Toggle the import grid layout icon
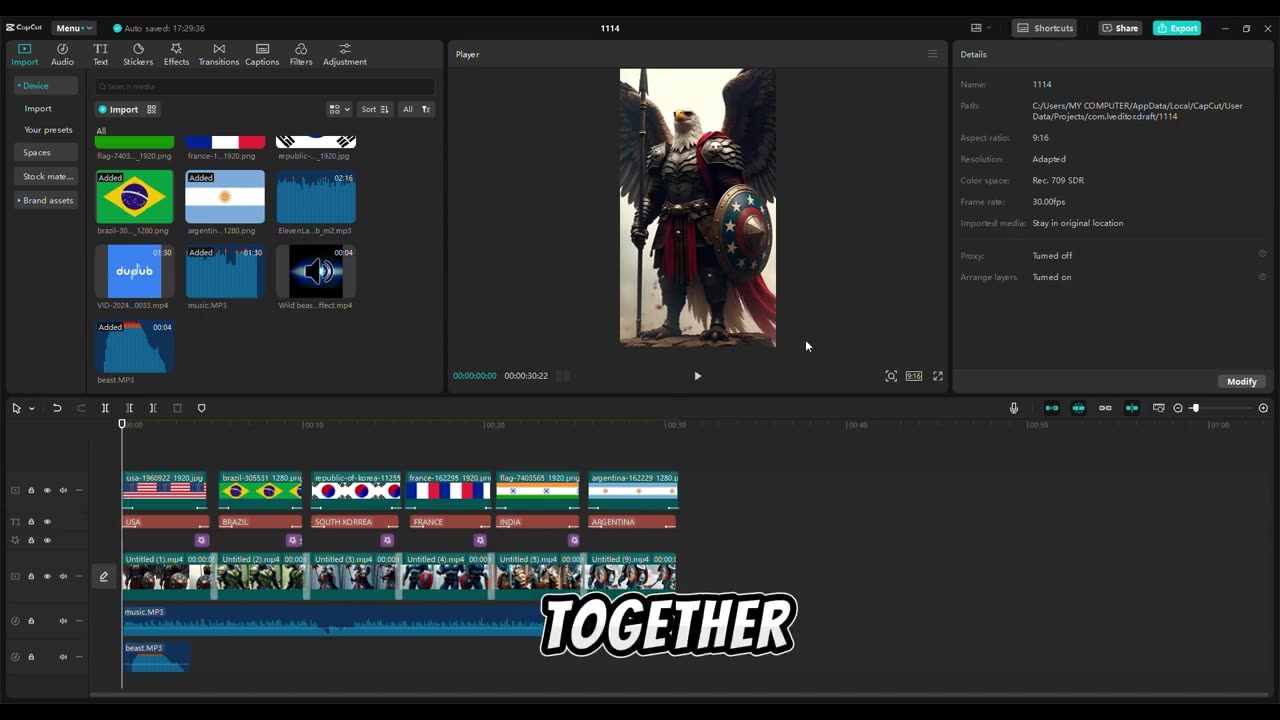 [x=152, y=109]
